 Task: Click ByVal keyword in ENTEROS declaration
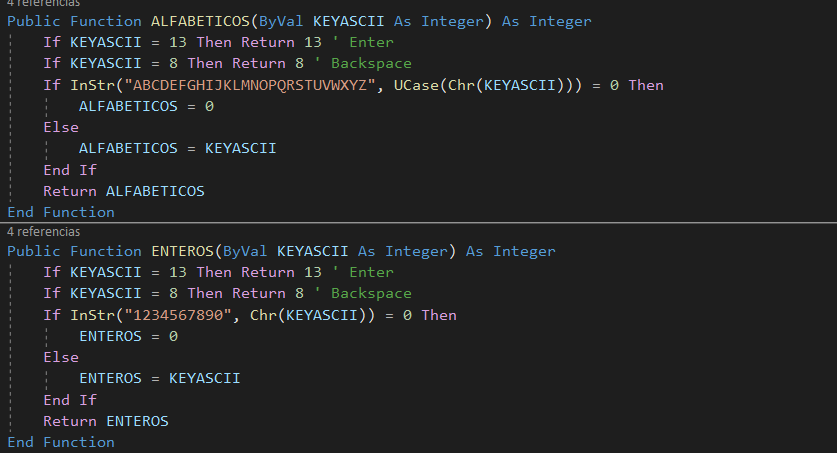[x=245, y=251]
